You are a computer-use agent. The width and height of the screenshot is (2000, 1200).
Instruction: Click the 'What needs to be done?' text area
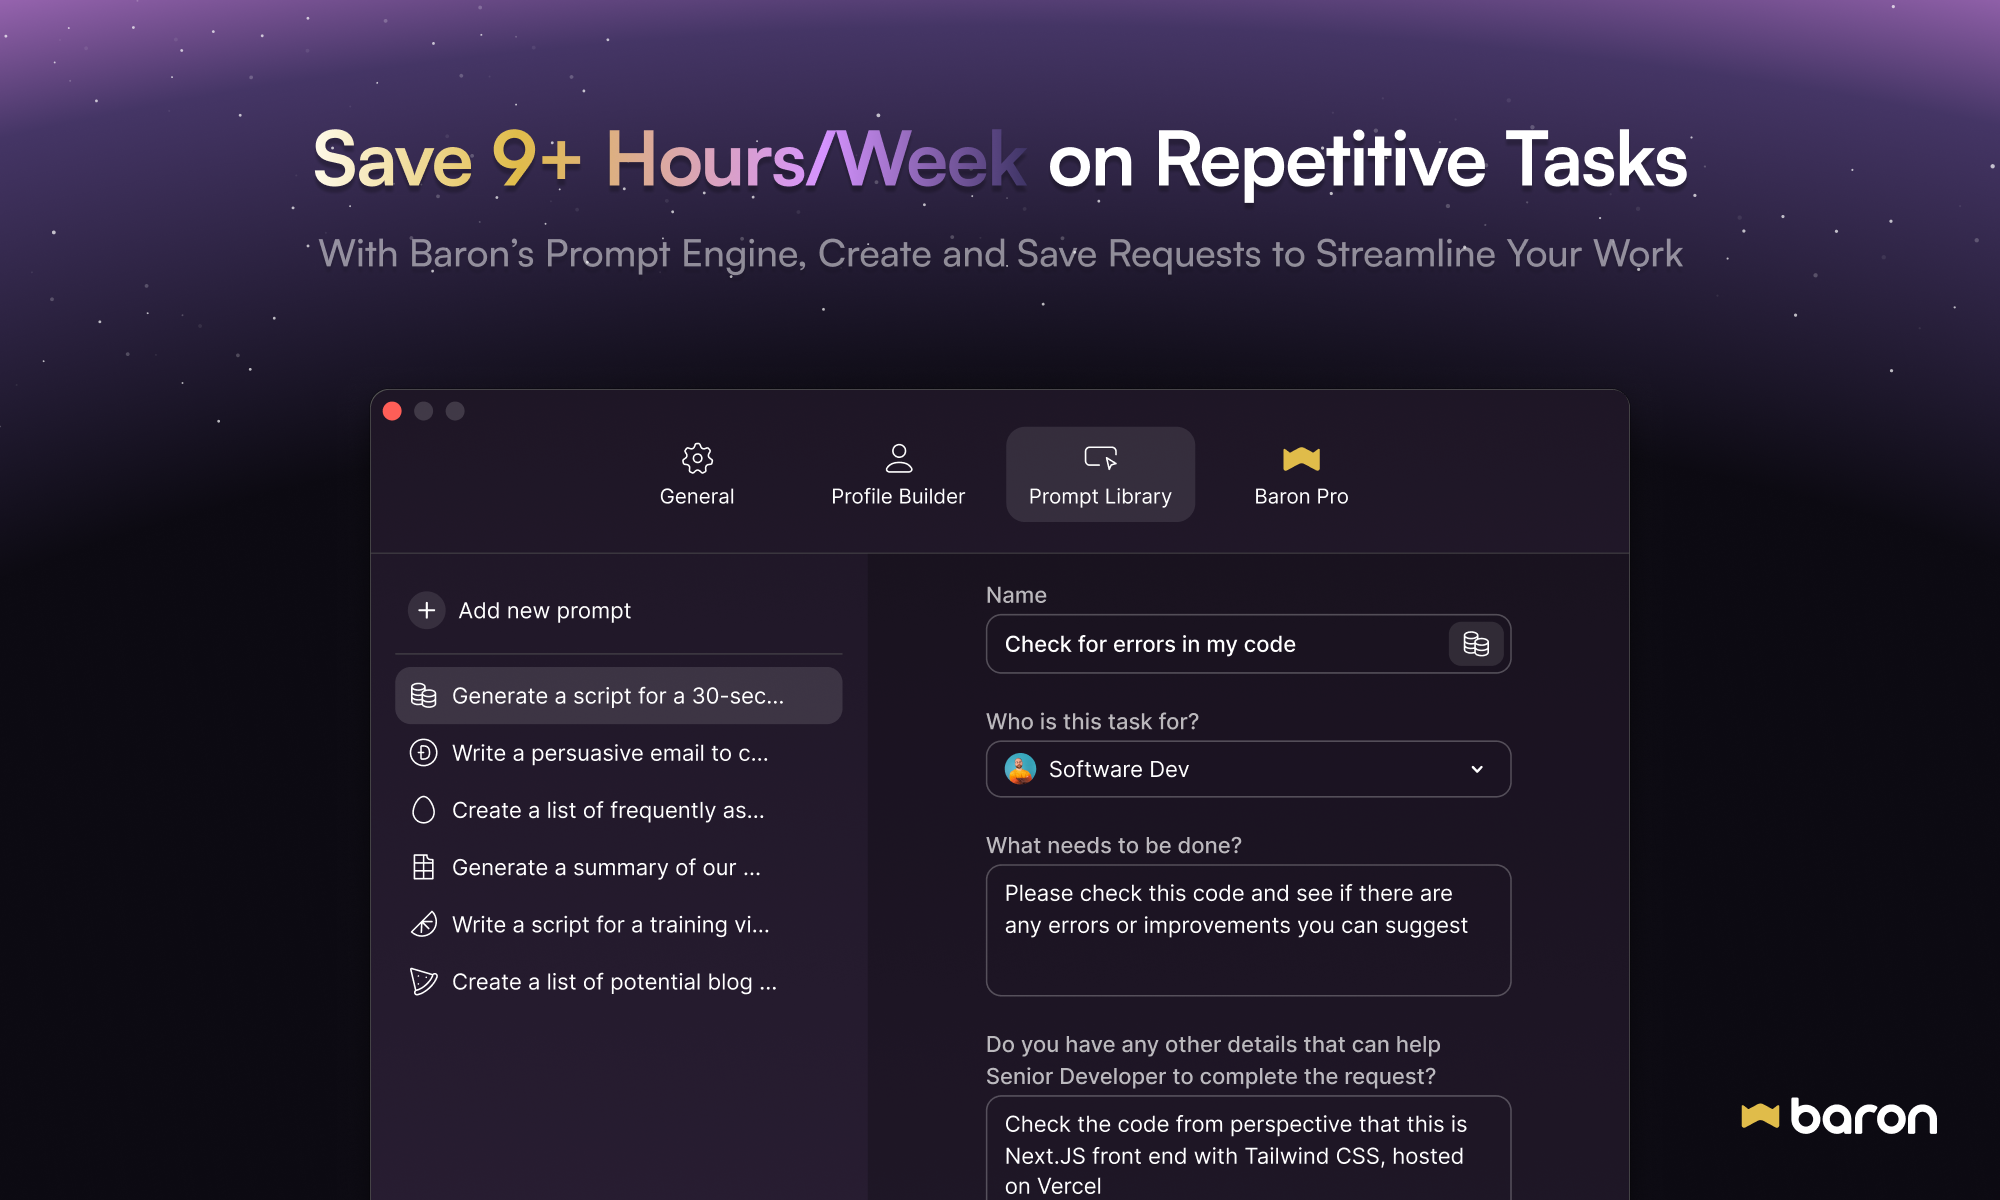point(1247,930)
